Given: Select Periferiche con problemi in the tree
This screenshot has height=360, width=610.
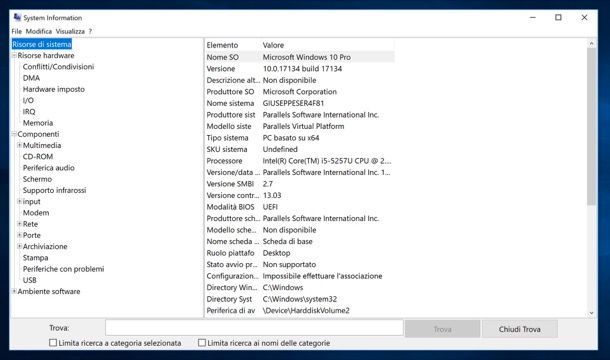Looking at the screenshot, I should click(x=63, y=269).
